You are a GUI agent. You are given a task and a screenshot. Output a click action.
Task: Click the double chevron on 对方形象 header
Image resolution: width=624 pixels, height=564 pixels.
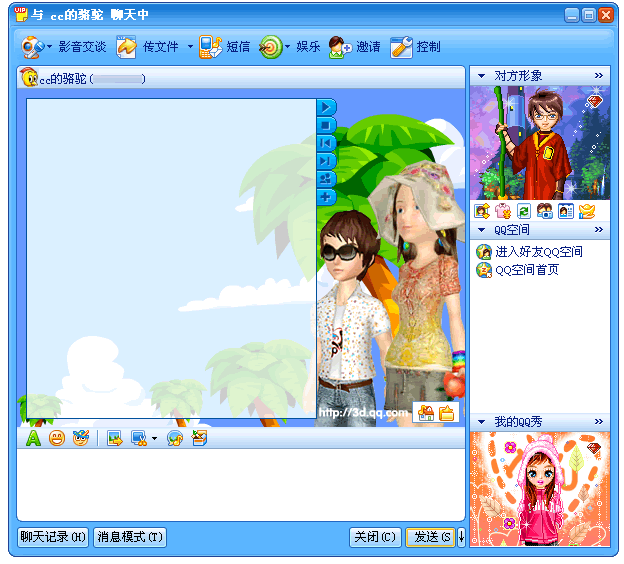click(x=599, y=76)
